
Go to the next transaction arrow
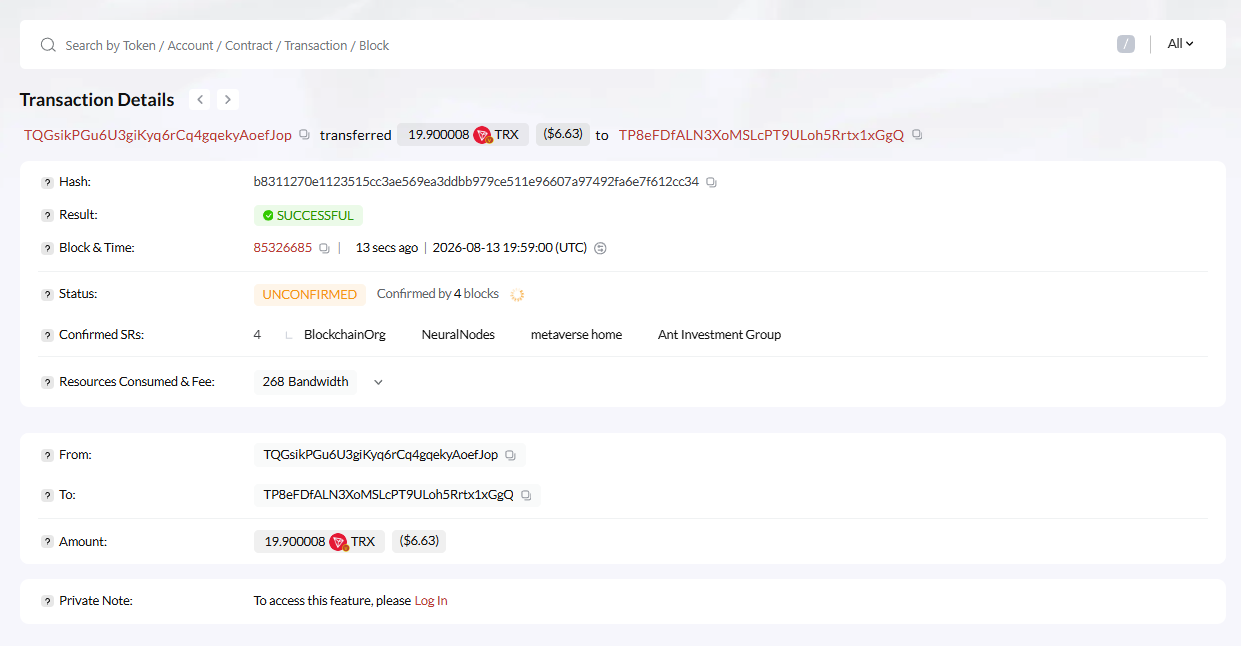click(228, 99)
